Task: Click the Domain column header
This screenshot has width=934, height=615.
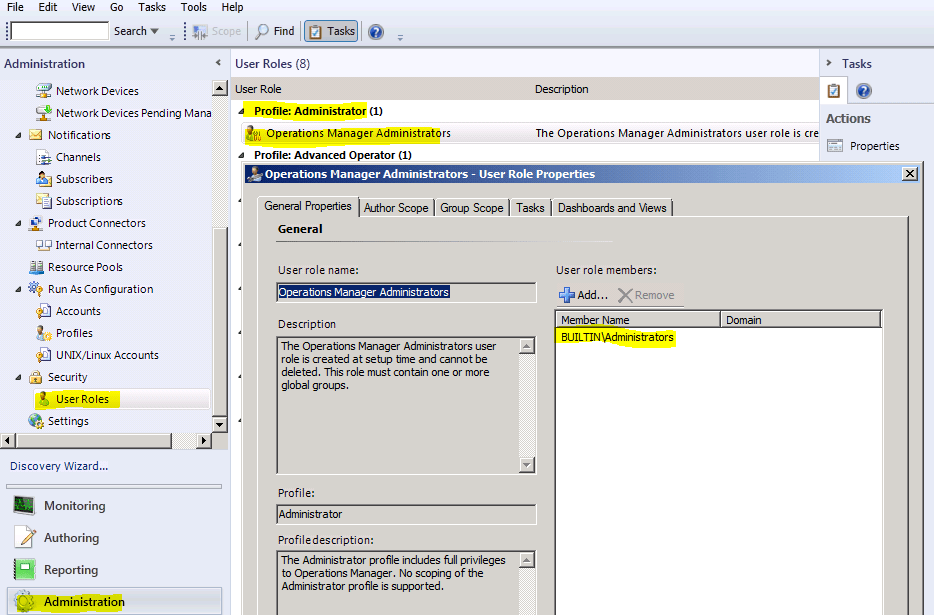Action: click(801, 320)
